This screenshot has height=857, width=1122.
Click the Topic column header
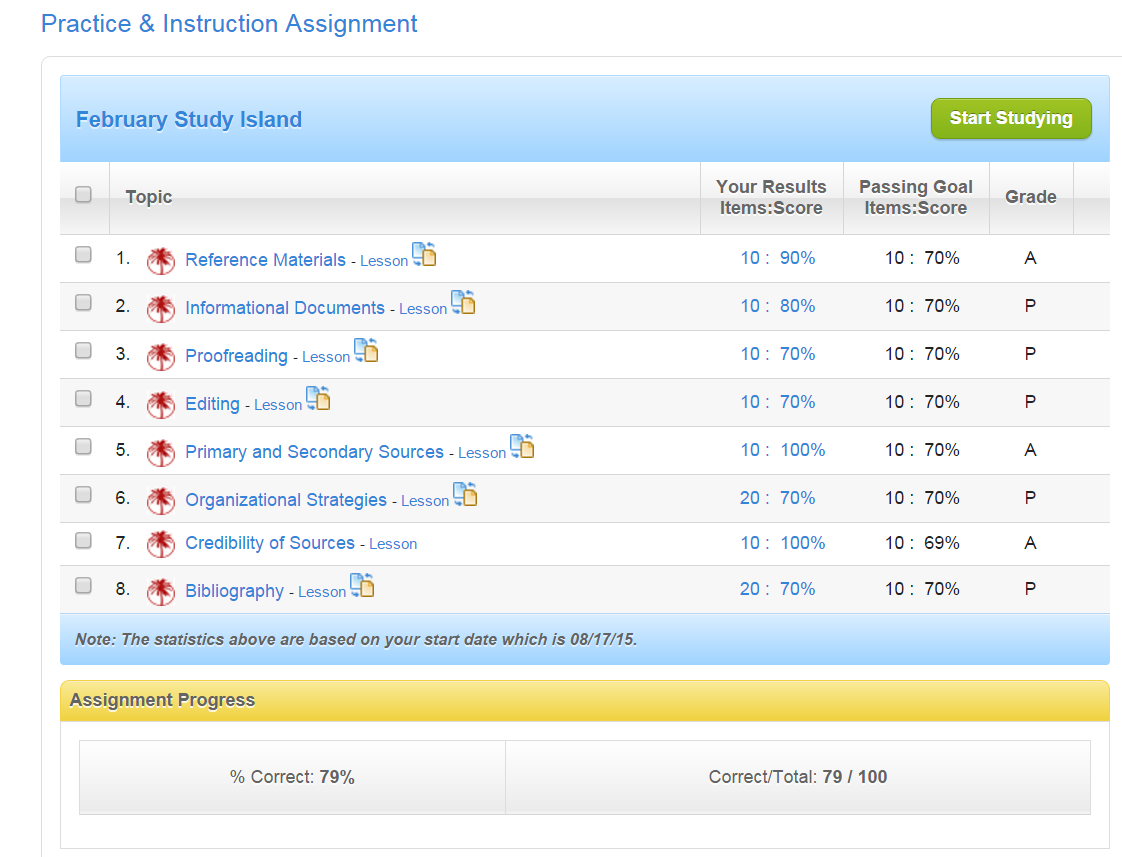pyautogui.click(x=149, y=197)
